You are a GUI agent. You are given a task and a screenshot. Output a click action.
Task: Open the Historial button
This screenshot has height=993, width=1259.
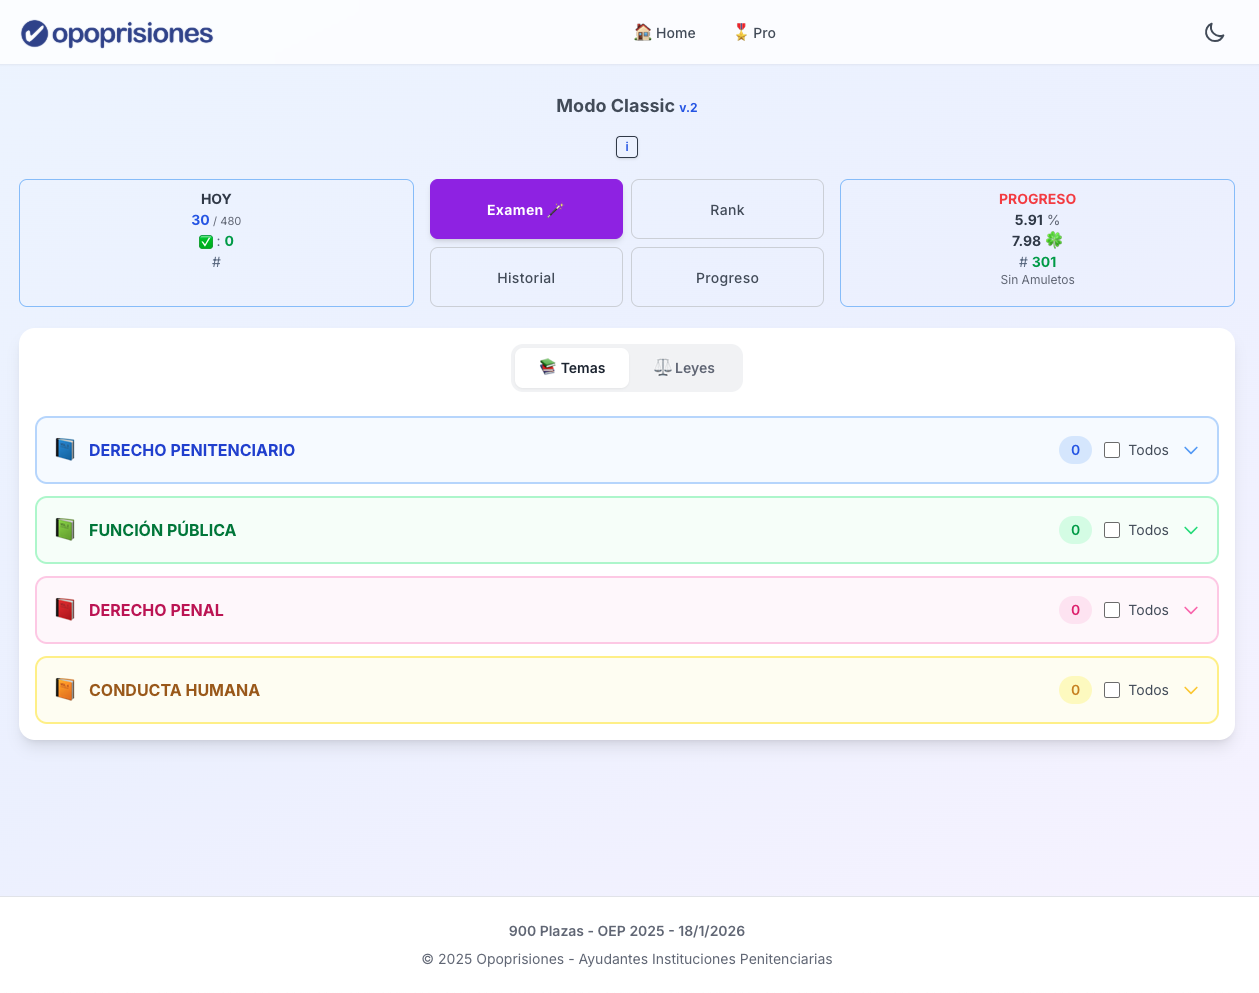click(x=526, y=277)
